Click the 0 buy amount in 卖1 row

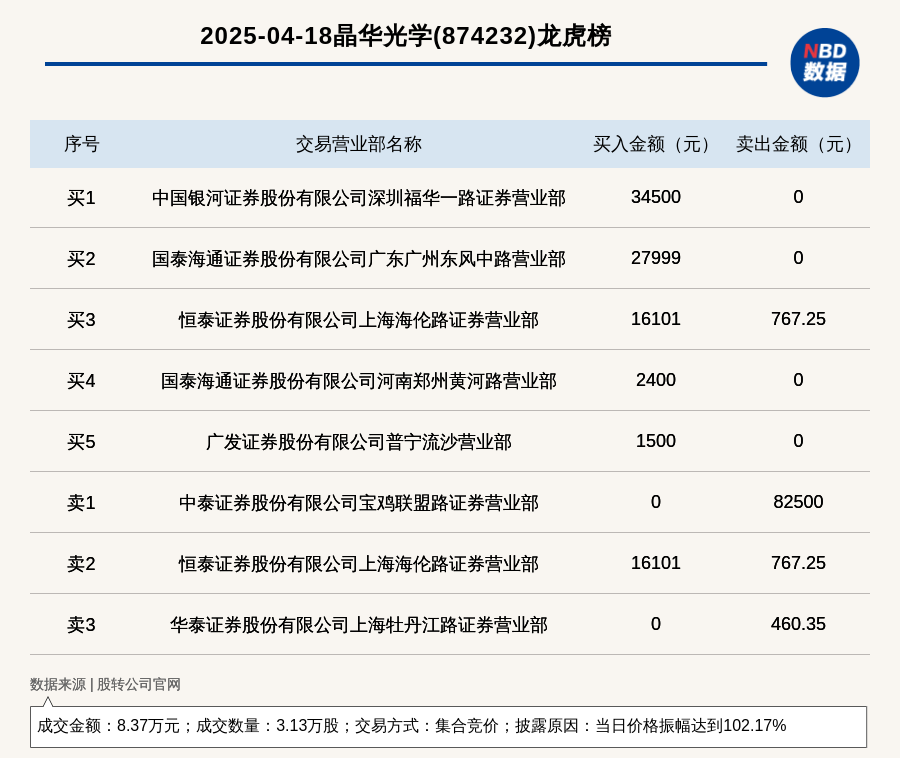click(x=655, y=502)
